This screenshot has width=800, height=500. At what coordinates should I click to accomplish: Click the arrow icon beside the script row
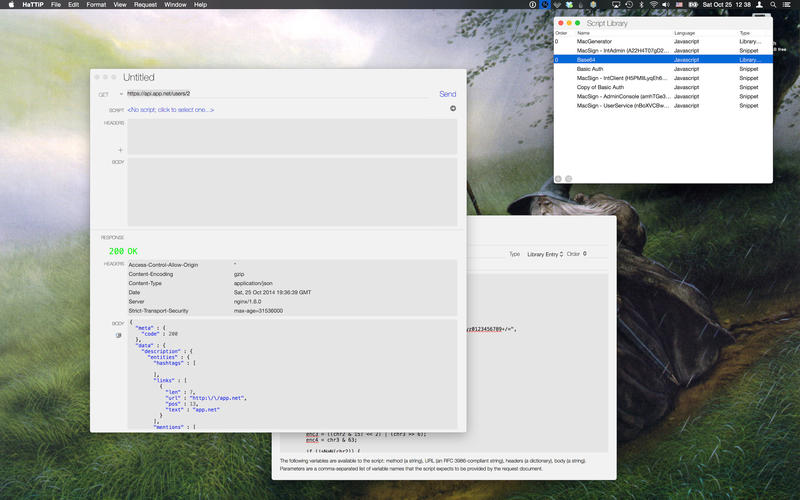[x=452, y=109]
